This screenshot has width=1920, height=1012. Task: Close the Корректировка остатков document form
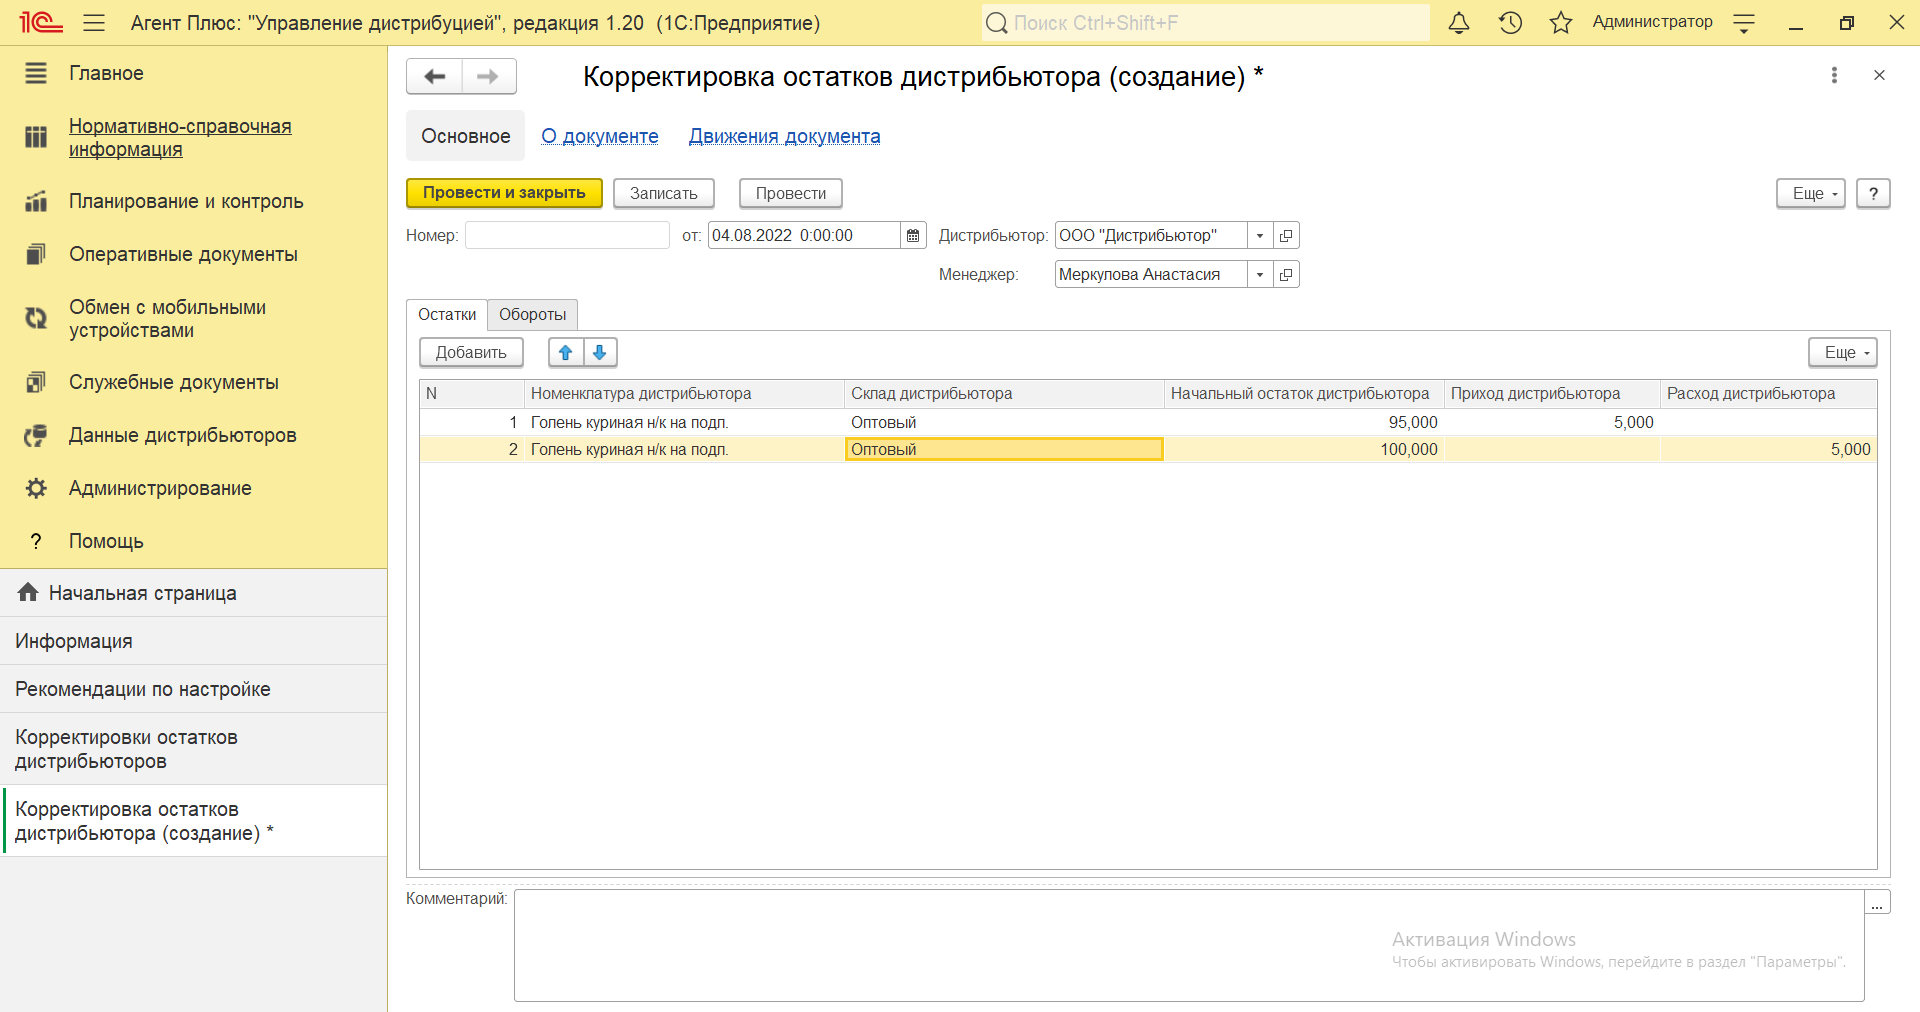1879,75
